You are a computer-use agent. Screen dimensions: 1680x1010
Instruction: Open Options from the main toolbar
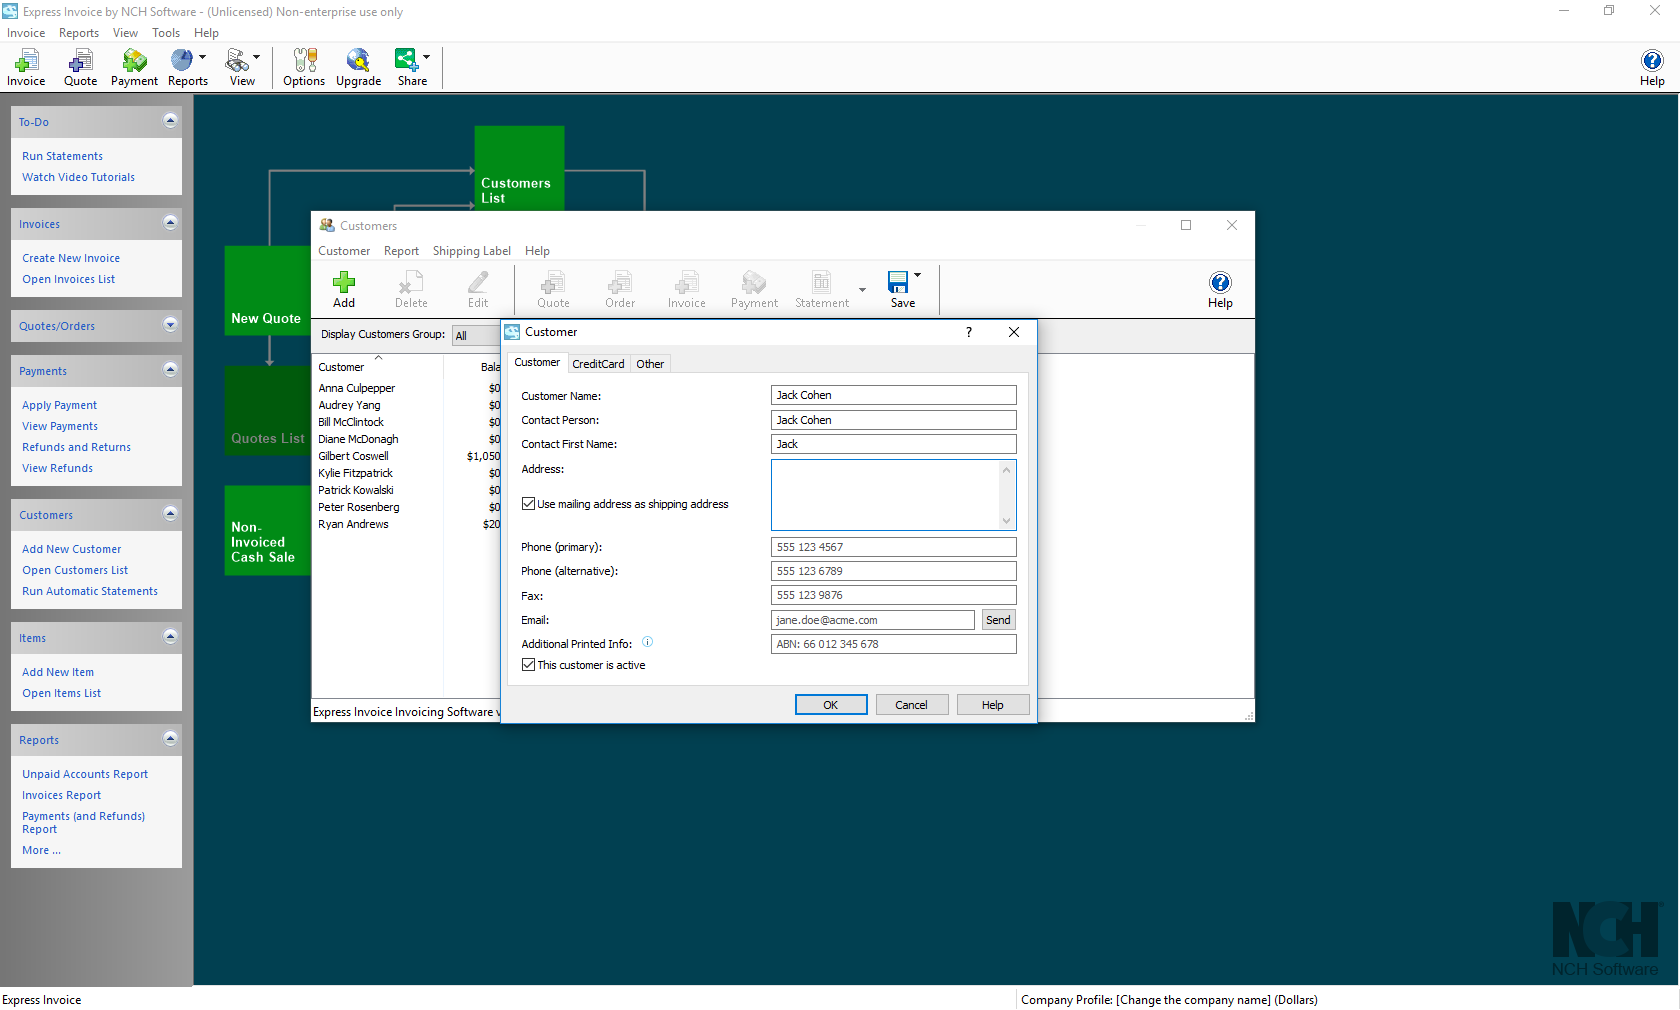coord(304,68)
